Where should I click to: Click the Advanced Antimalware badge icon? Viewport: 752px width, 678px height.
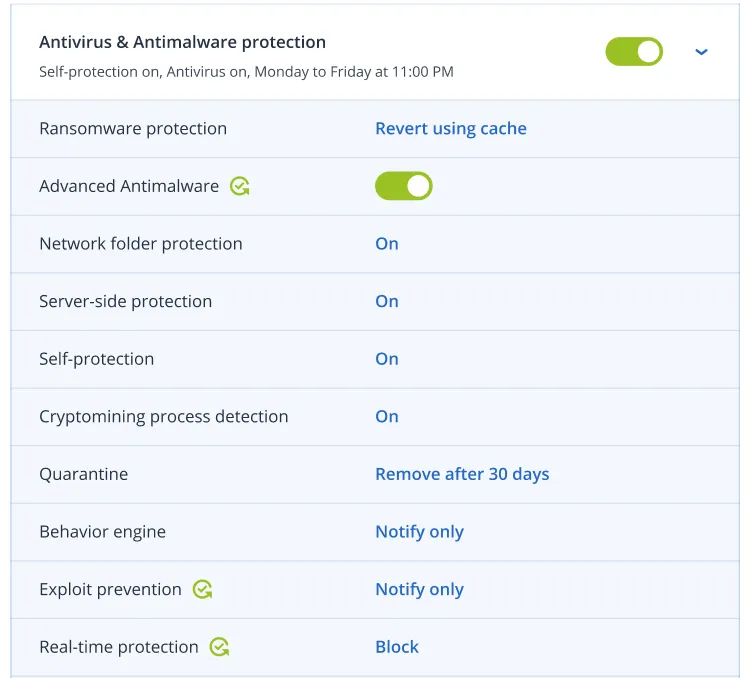point(240,186)
